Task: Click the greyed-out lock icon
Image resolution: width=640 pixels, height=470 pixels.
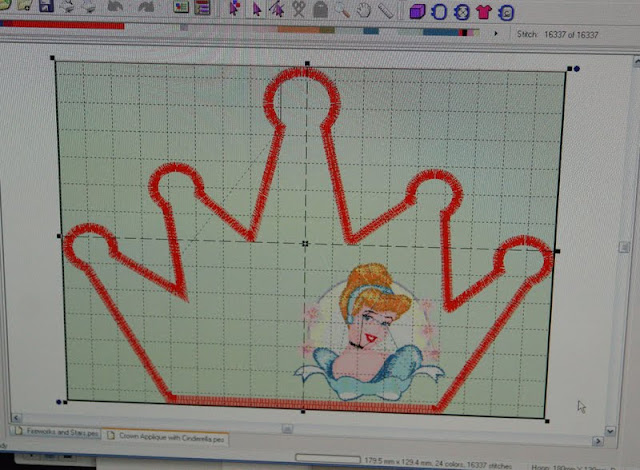Action: (x=320, y=10)
